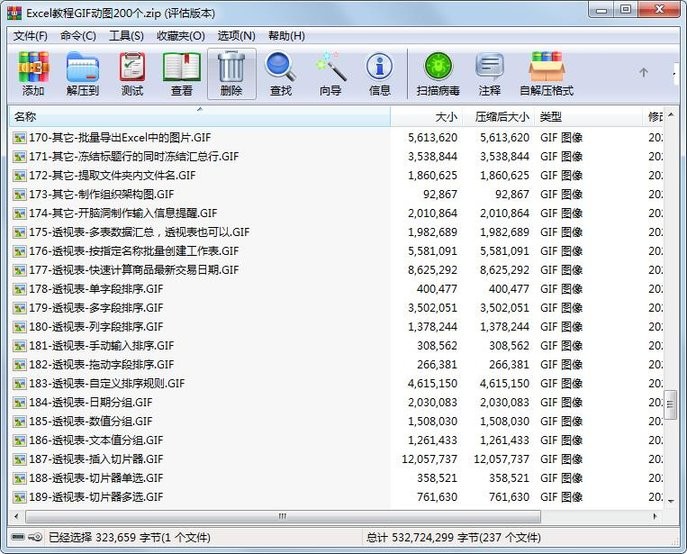Click the key icon in status bar

coord(36,537)
